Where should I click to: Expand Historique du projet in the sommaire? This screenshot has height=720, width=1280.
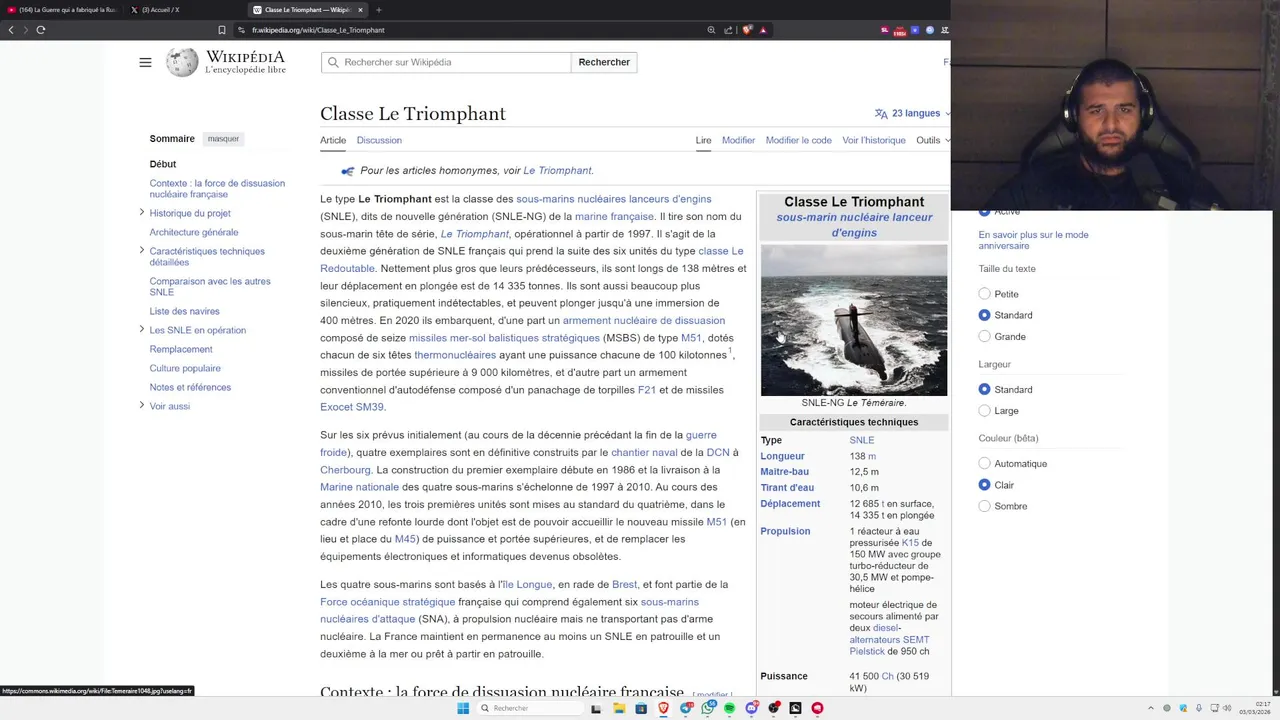(x=141, y=212)
